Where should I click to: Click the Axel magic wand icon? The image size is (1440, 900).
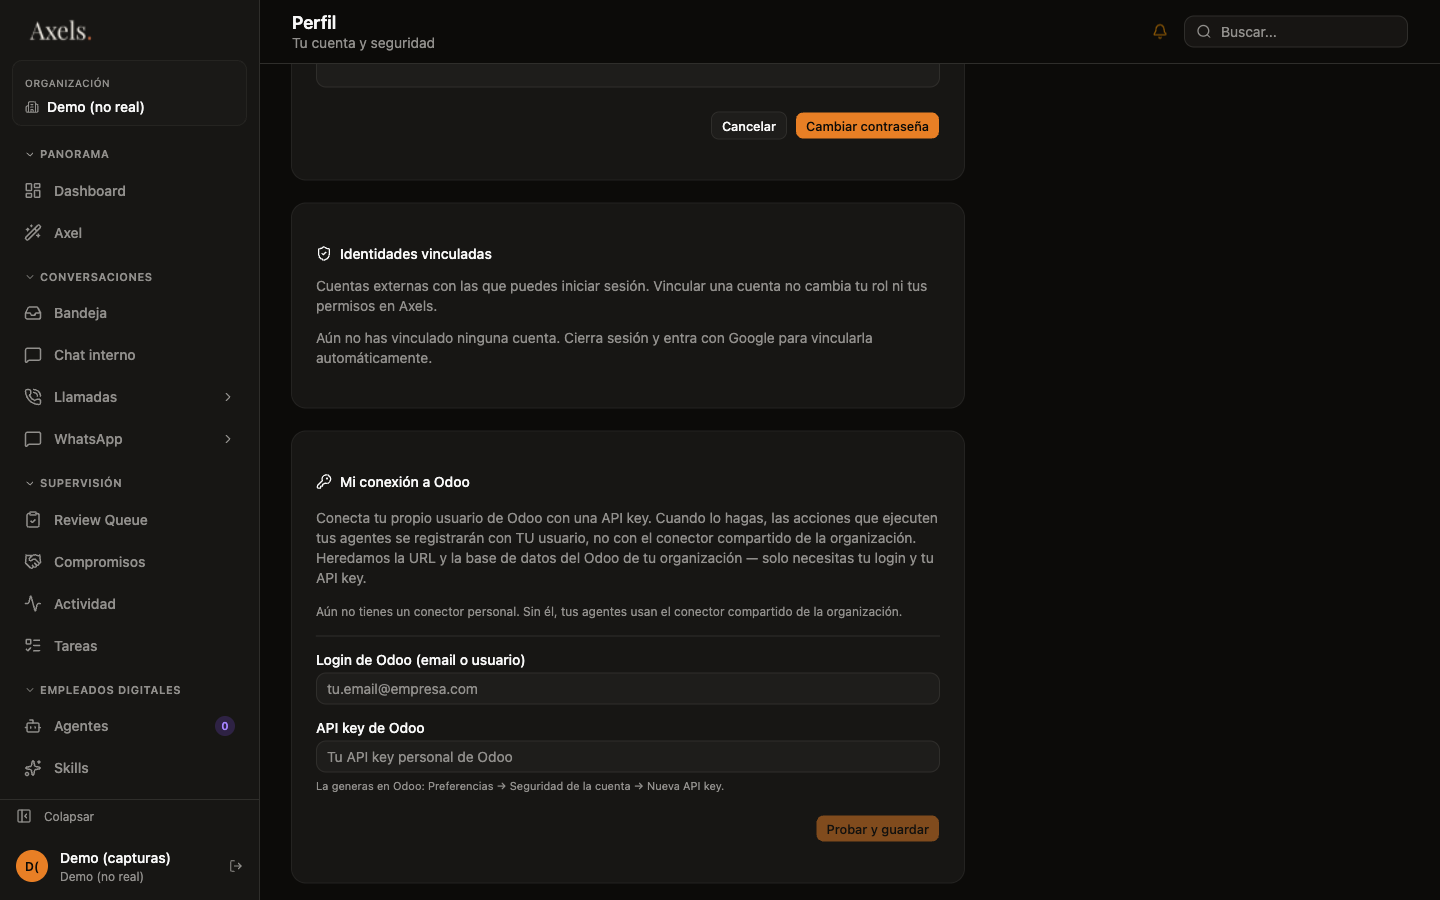coord(33,233)
